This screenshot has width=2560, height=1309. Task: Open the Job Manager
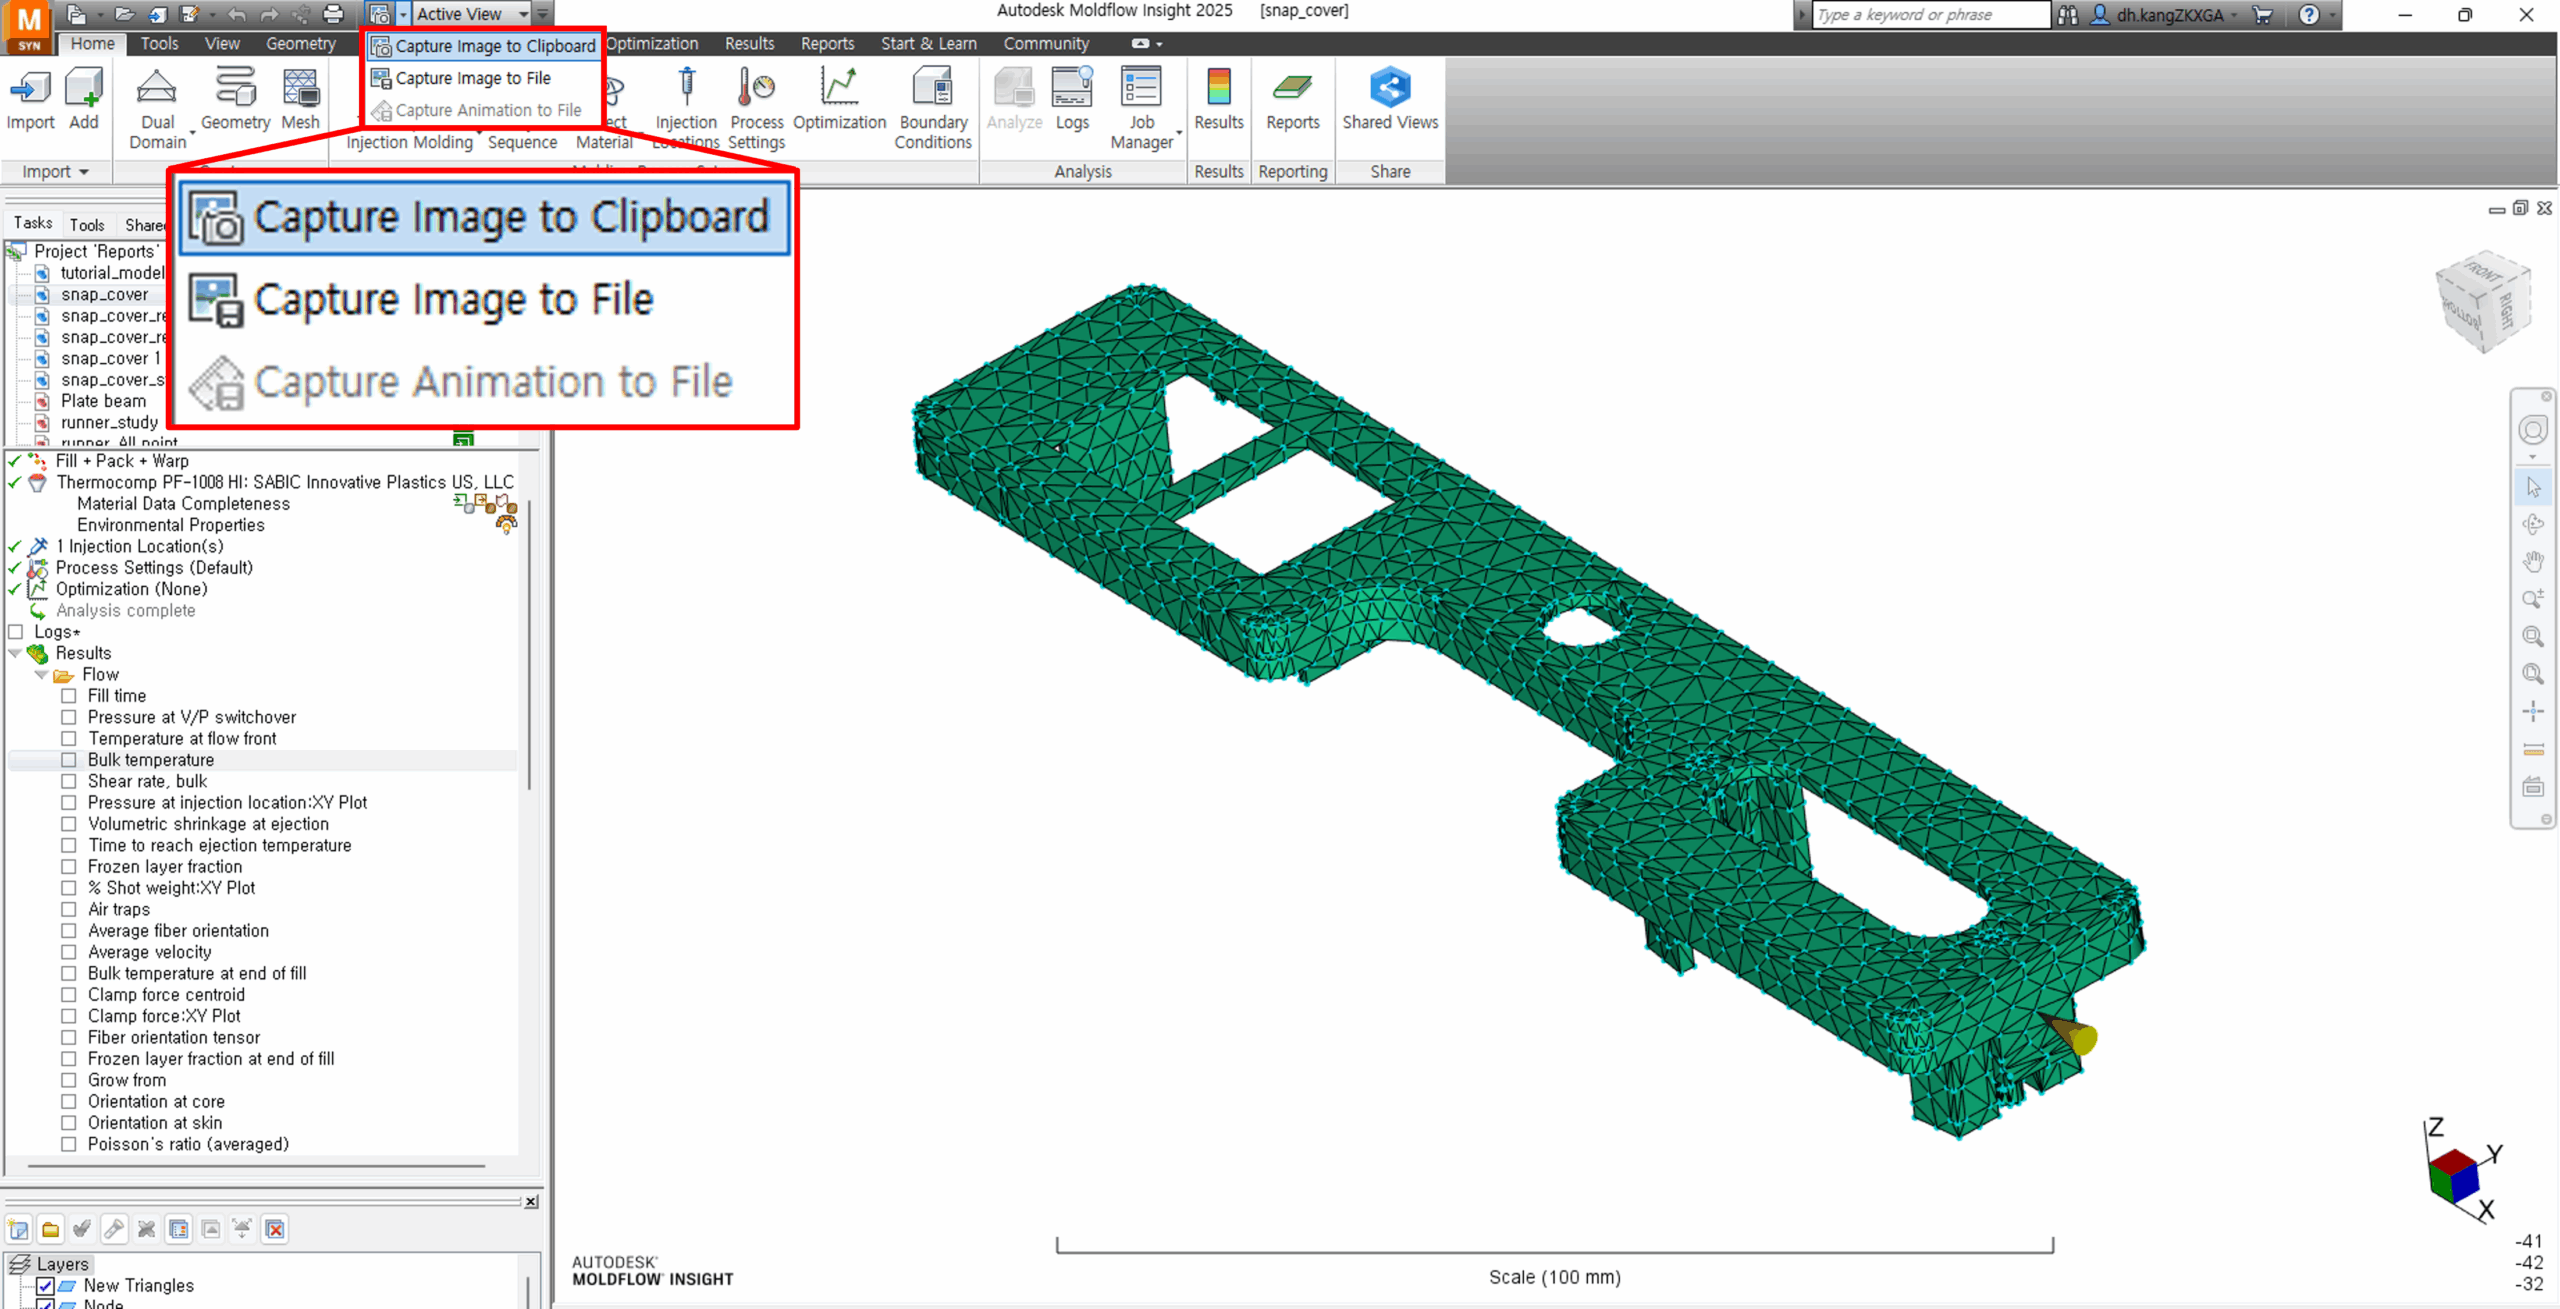(1141, 108)
